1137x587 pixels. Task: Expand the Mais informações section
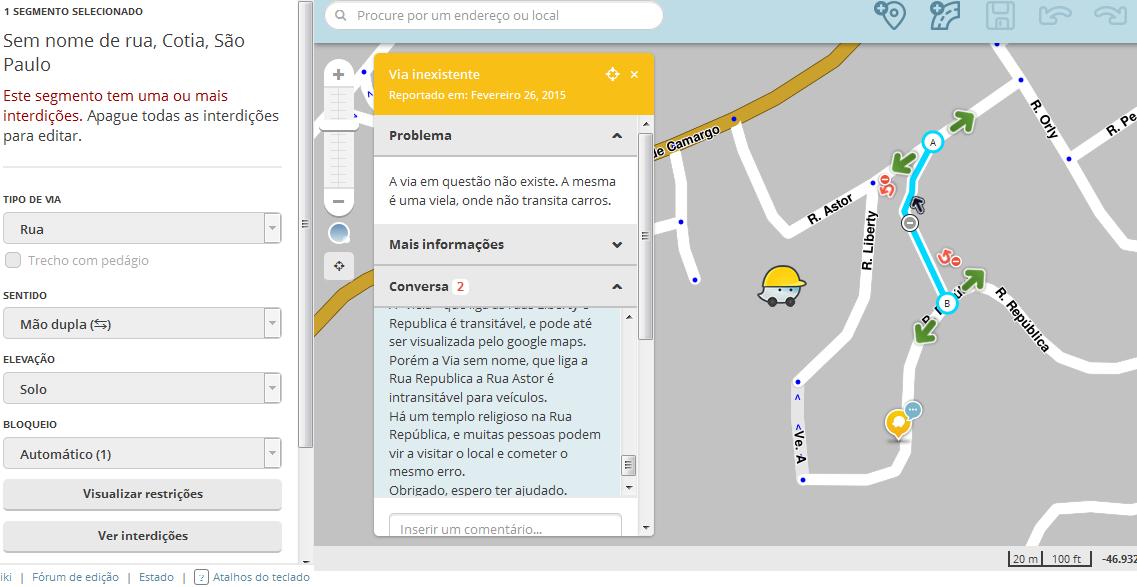505,244
